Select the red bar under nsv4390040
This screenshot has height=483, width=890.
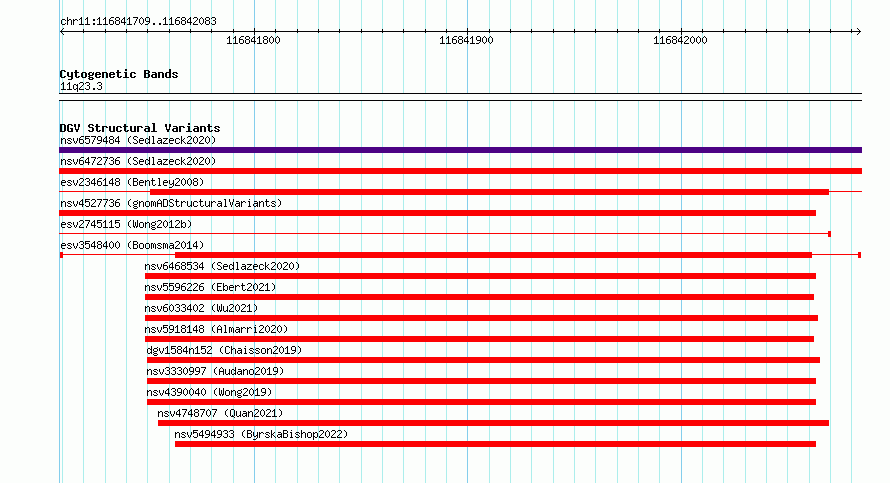pyautogui.click(x=481, y=402)
